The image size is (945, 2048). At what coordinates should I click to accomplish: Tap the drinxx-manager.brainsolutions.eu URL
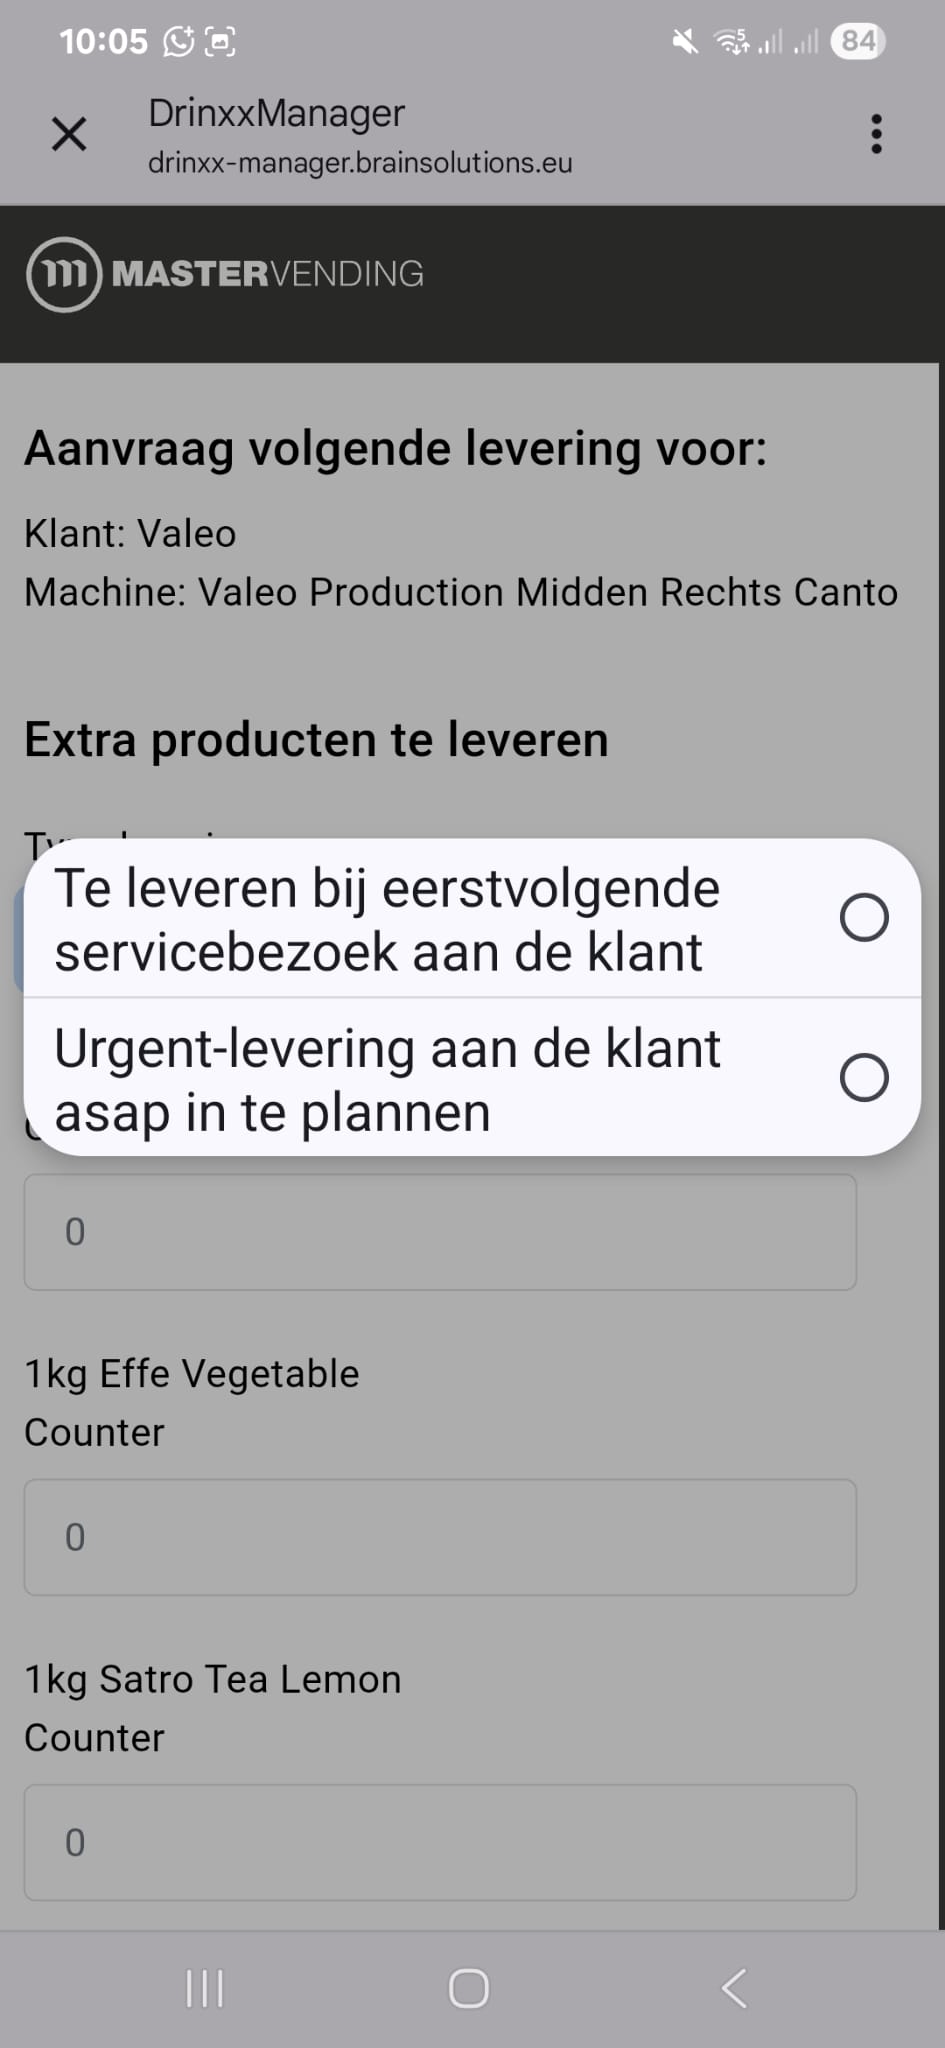360,162
